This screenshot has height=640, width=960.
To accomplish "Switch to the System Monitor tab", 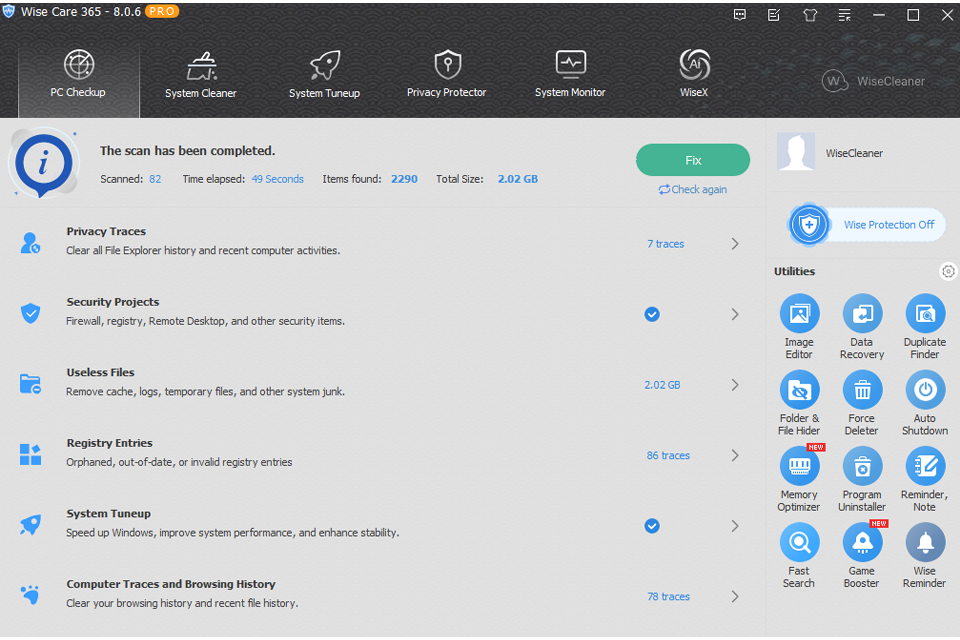I will 570,73.
